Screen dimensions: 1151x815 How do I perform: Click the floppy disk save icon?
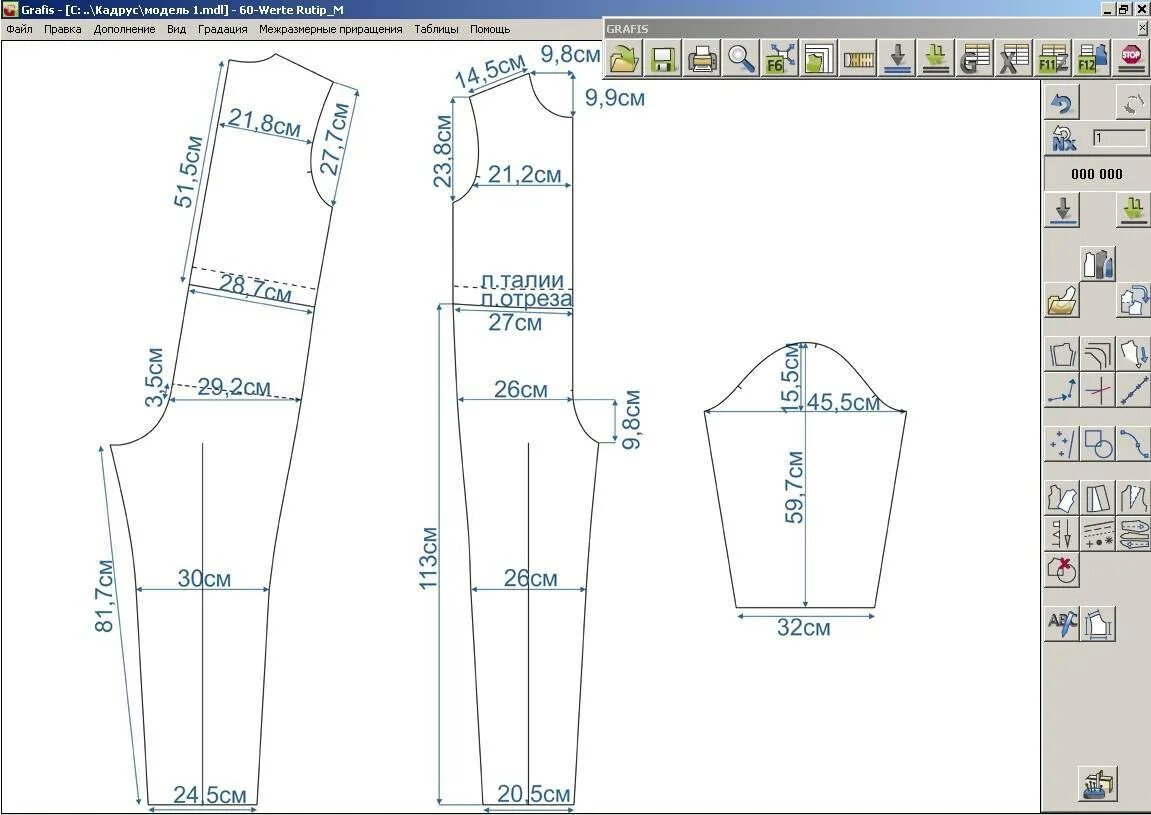pyautogui.click(x=663, y=58)
